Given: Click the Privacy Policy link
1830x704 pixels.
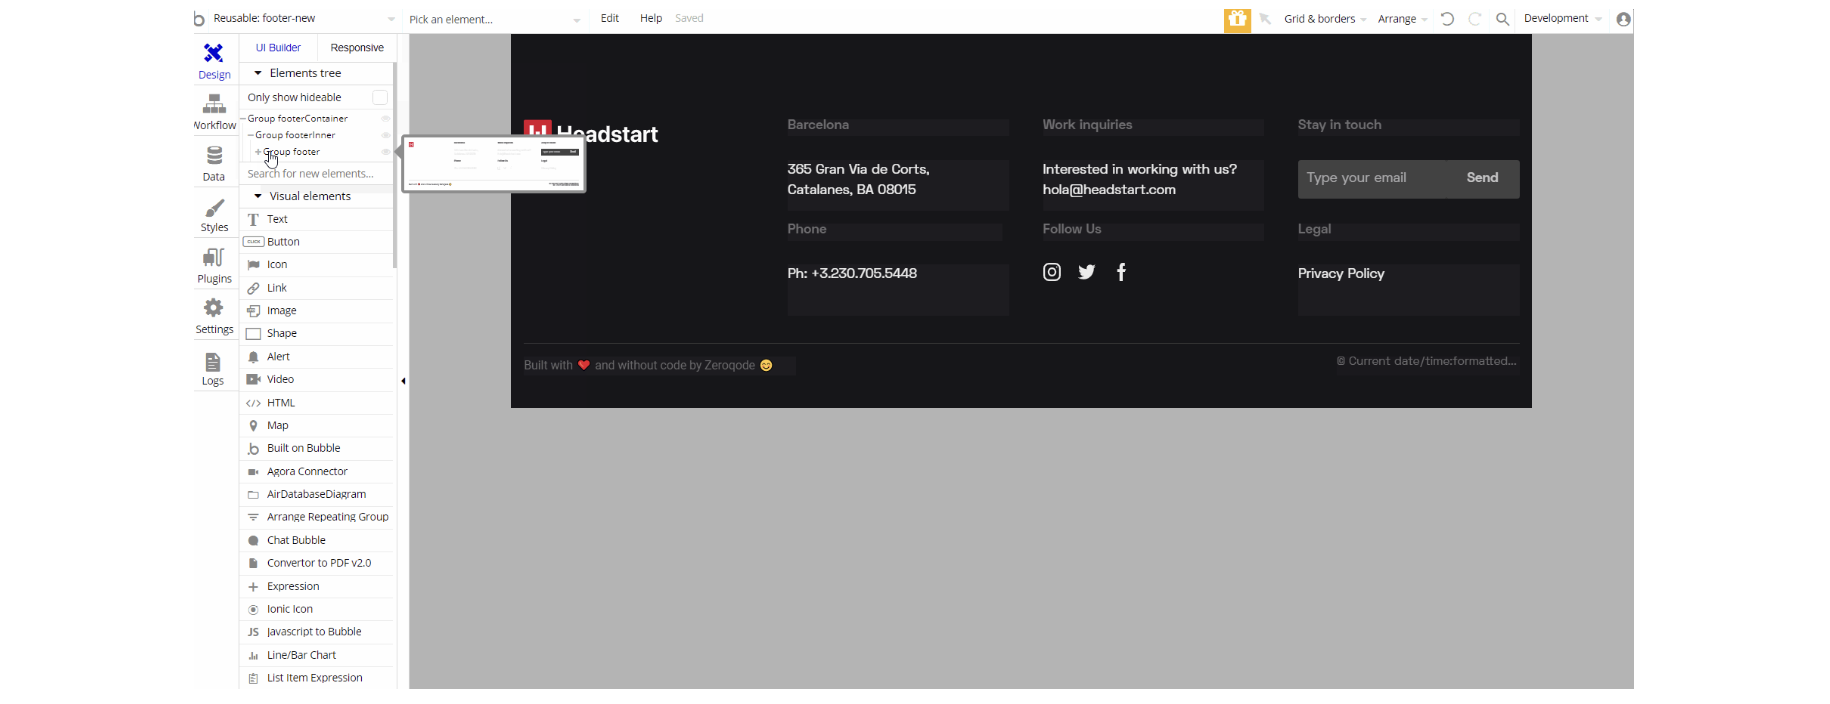Looking at the screenshot, I should [1341, 273].
